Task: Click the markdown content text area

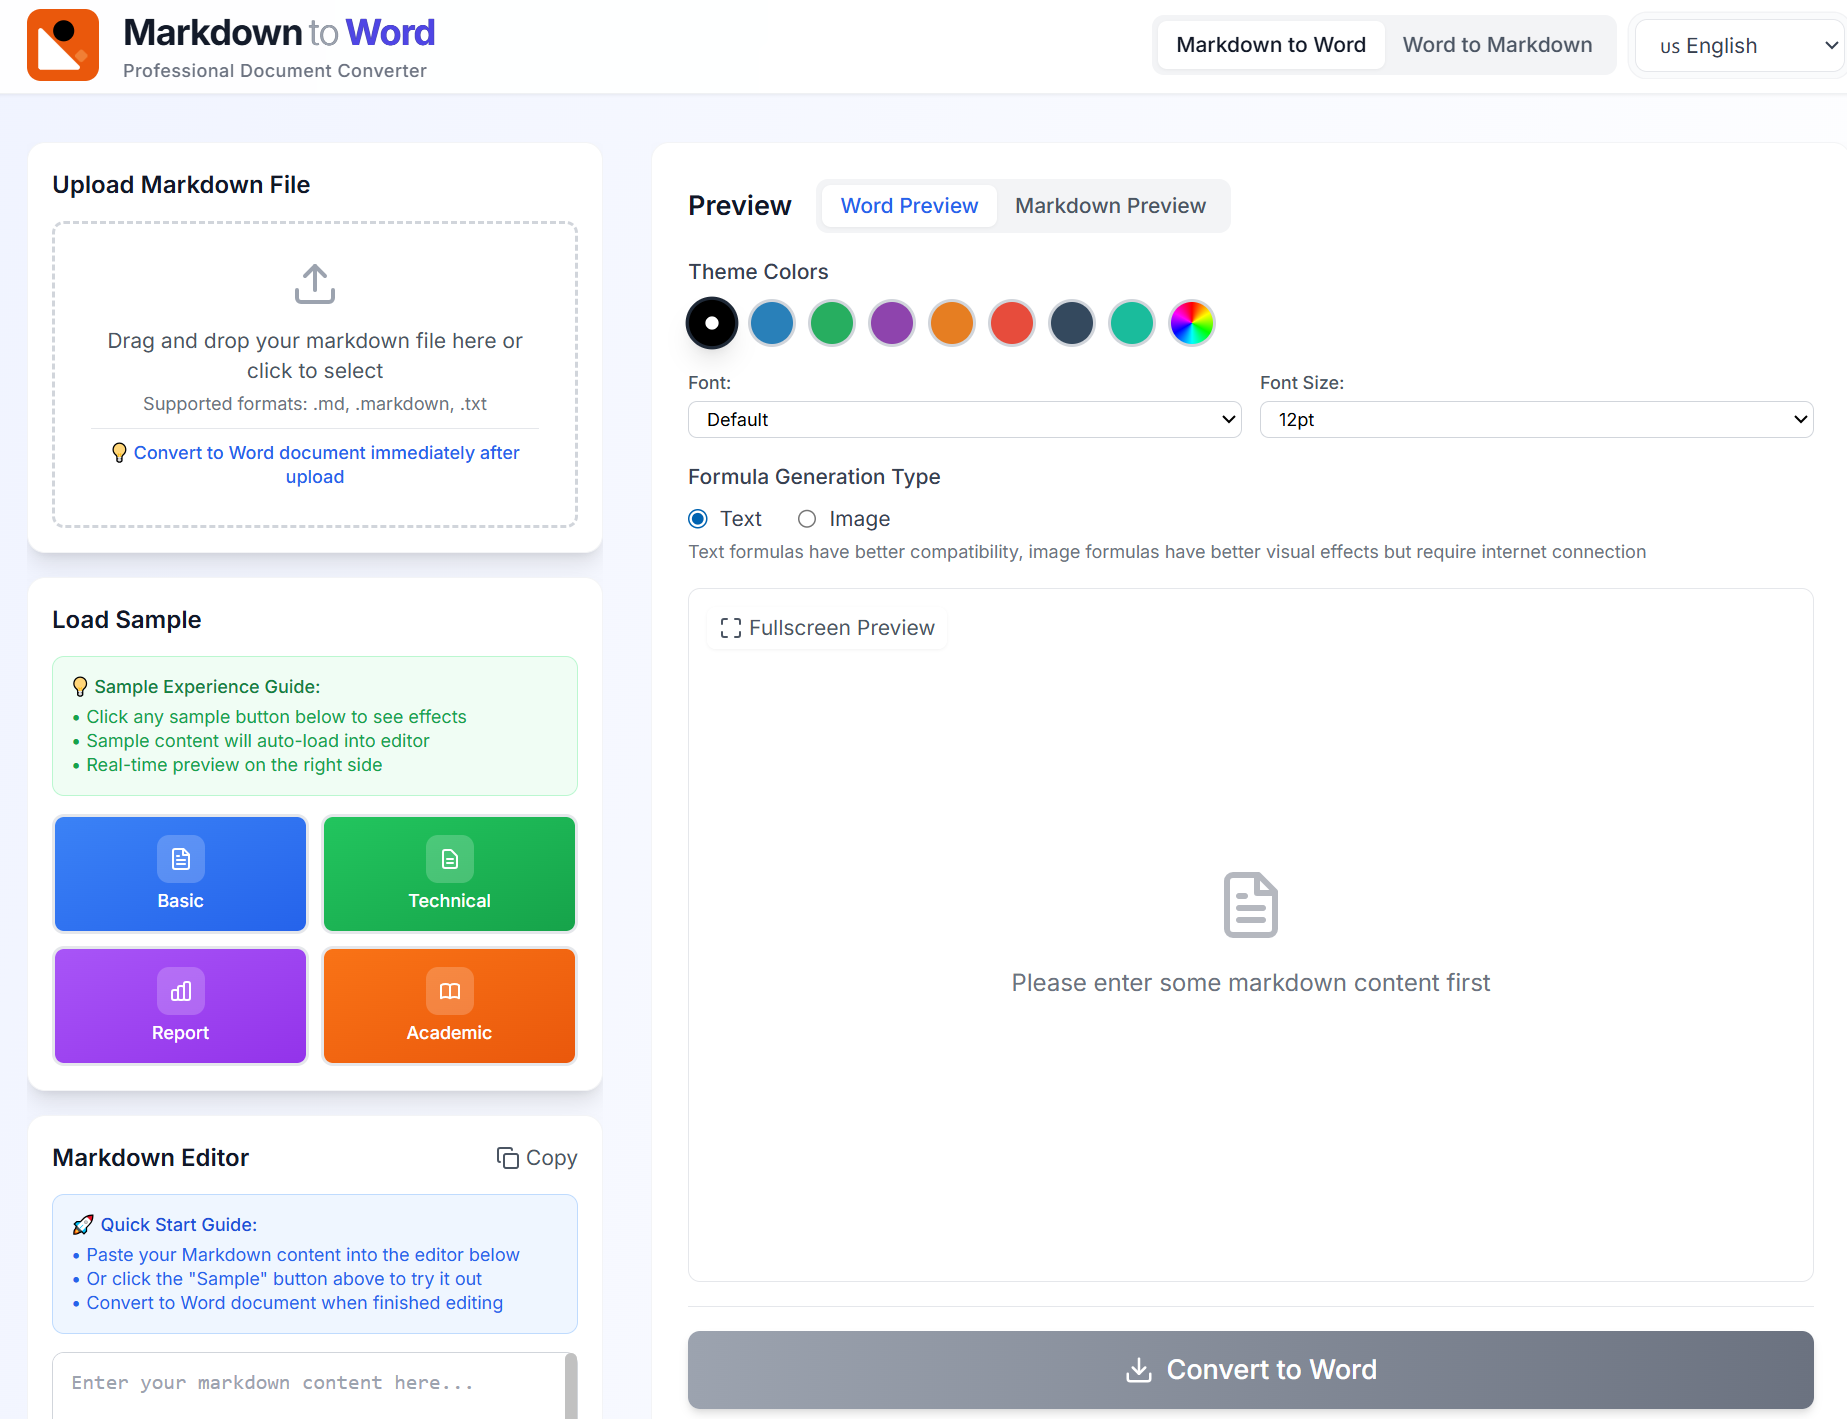Action: (x=309, y=1386)
